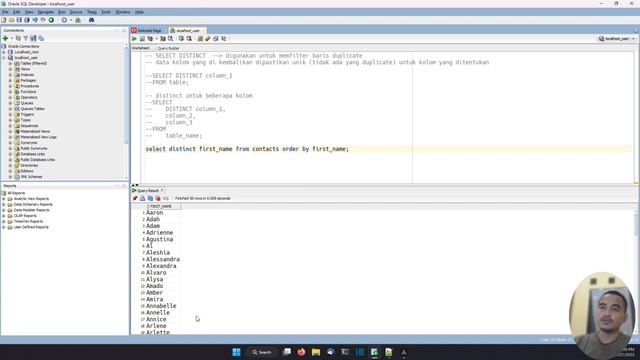Select the Indexes tree item
The height and width of the screenshot is (360, 640).
[x=27, y=75]
